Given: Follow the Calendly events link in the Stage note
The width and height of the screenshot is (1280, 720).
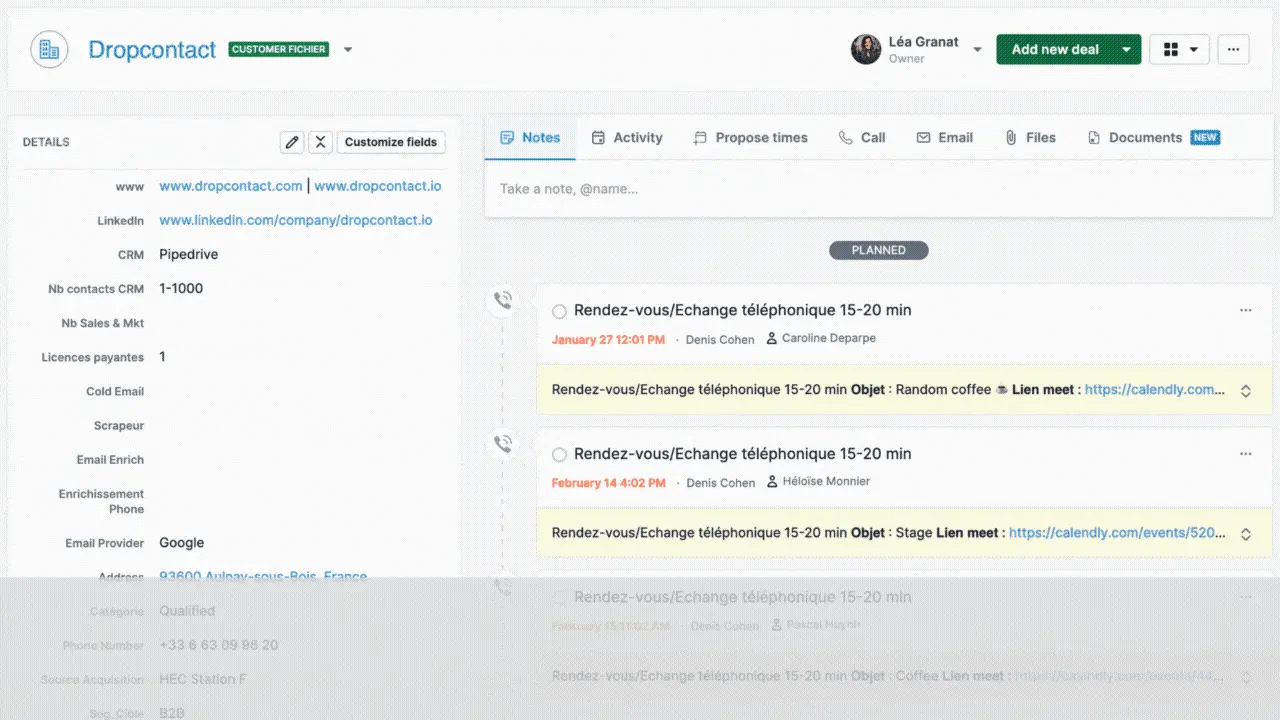Looking at the screenshot, I should pyautogui.click(x=1118, y=533).
